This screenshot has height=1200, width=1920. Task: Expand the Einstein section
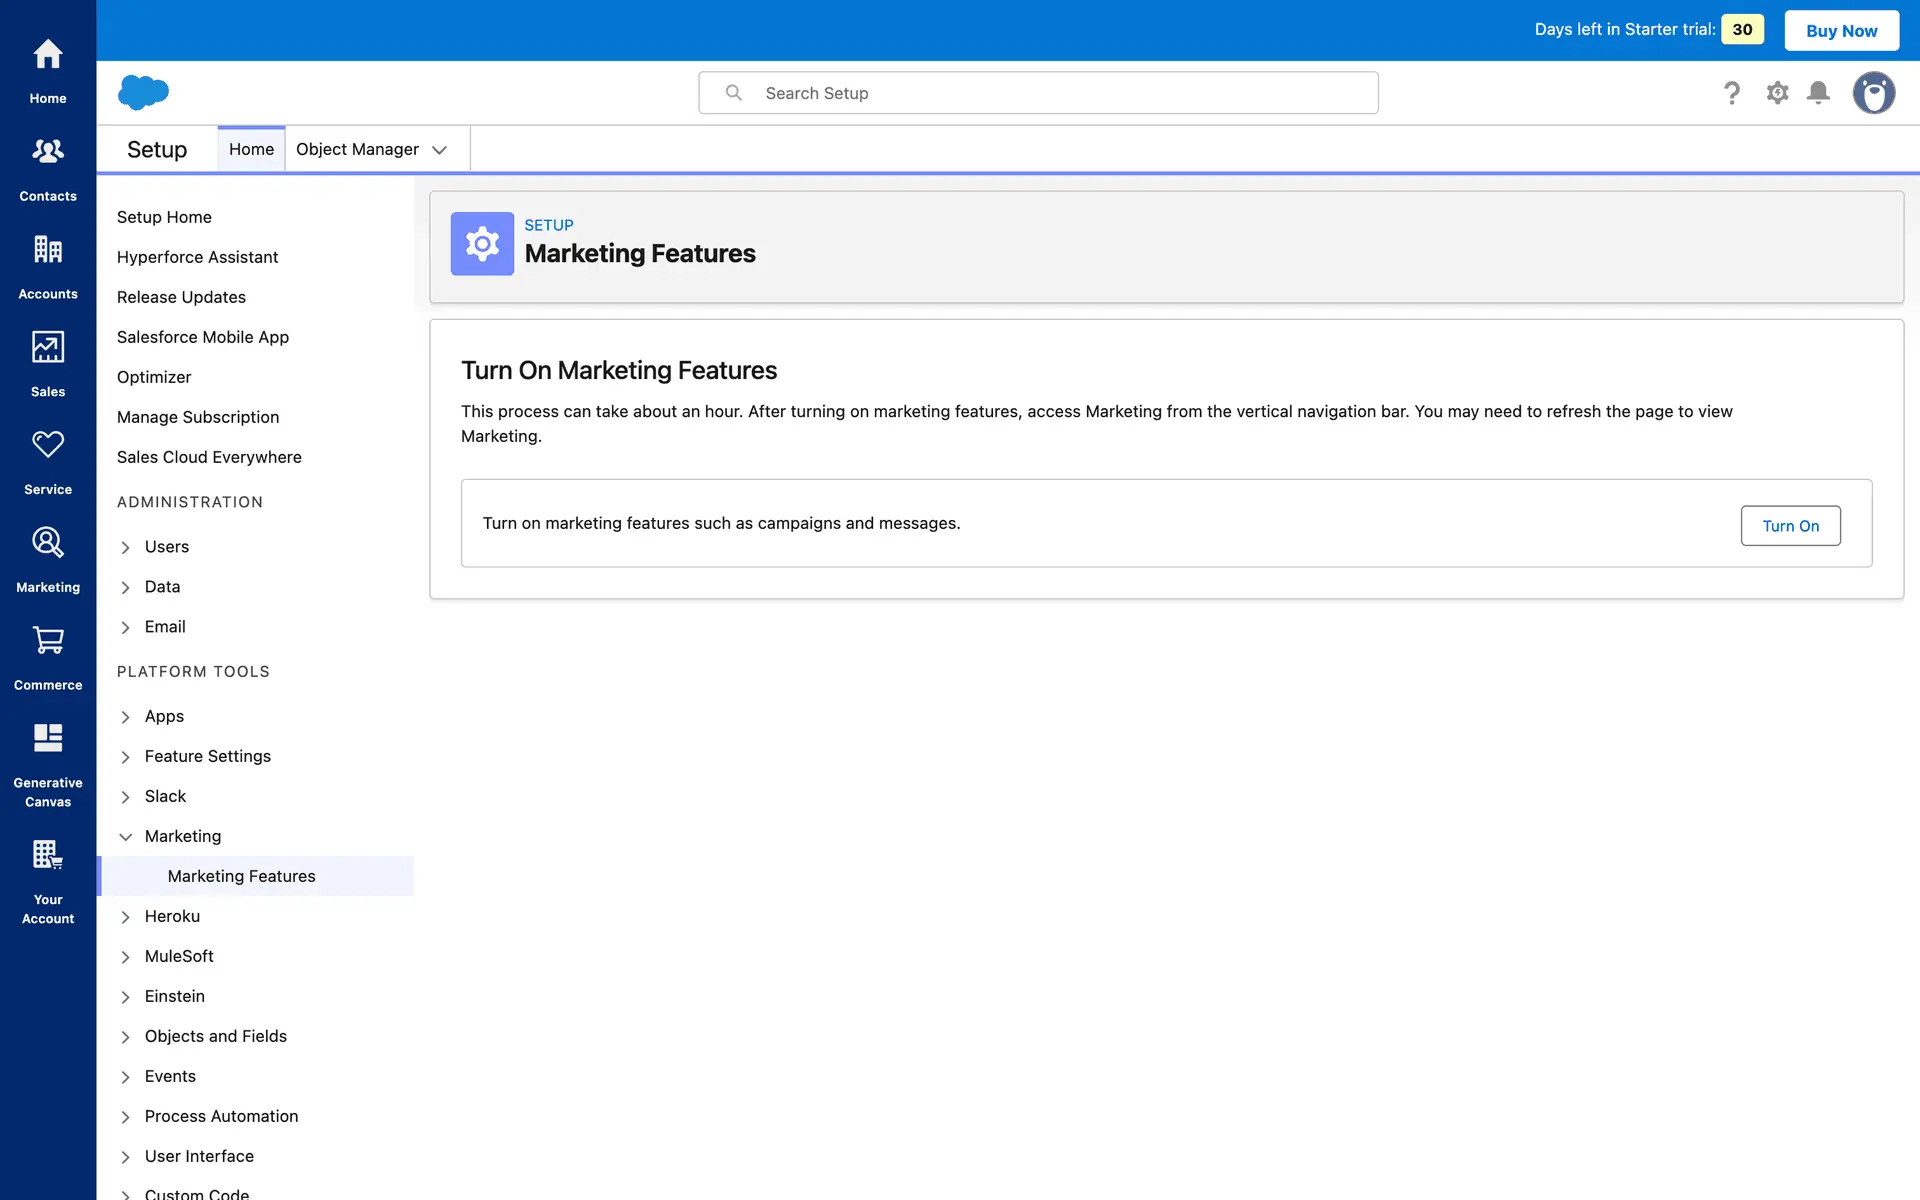[x=126, y=997]
